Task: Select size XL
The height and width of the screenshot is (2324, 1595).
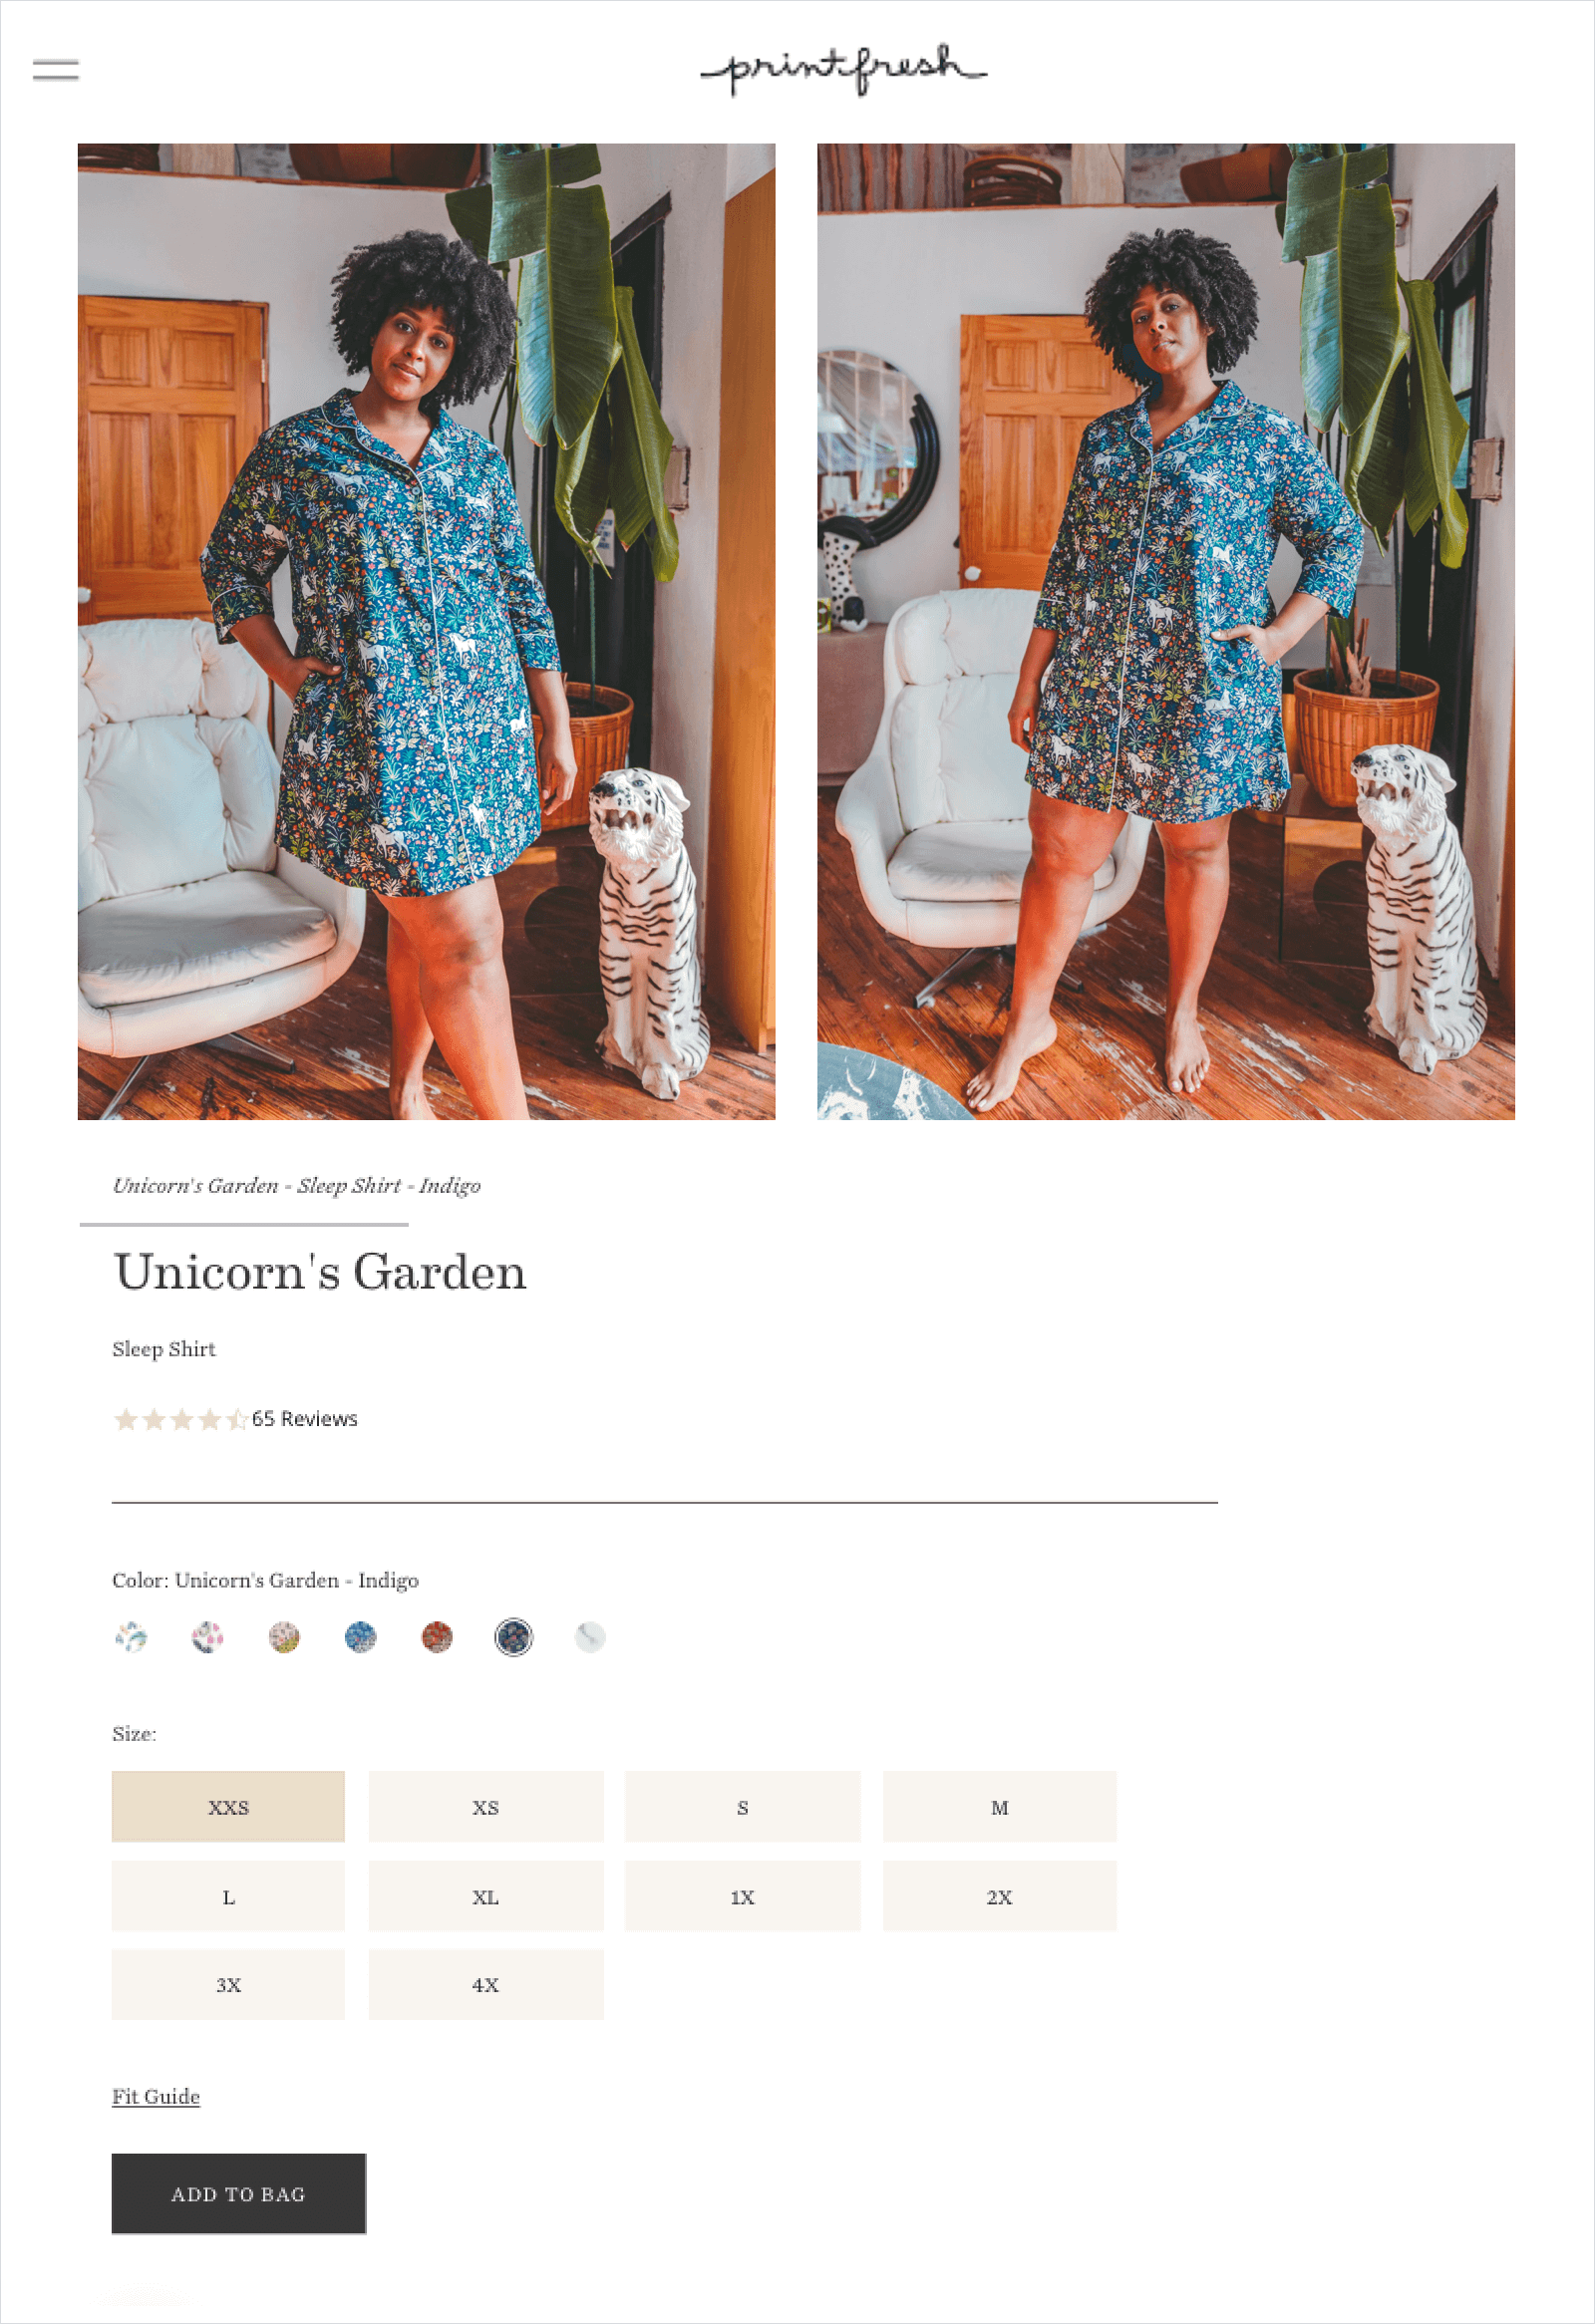Action: (486, 1896)
